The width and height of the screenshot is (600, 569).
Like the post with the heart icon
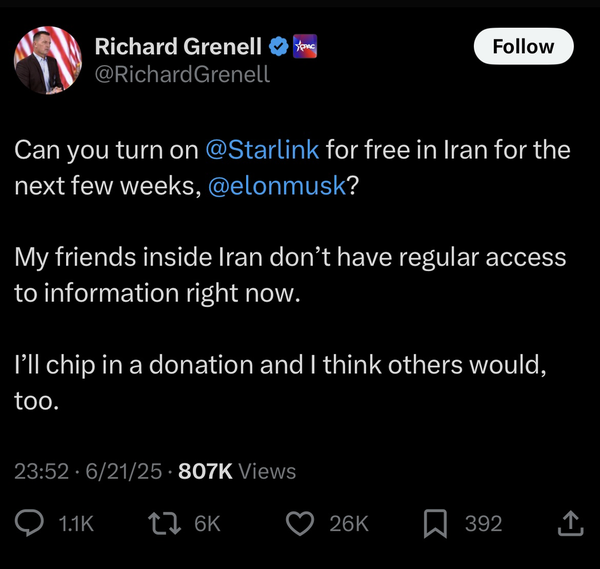pos(300,523)
